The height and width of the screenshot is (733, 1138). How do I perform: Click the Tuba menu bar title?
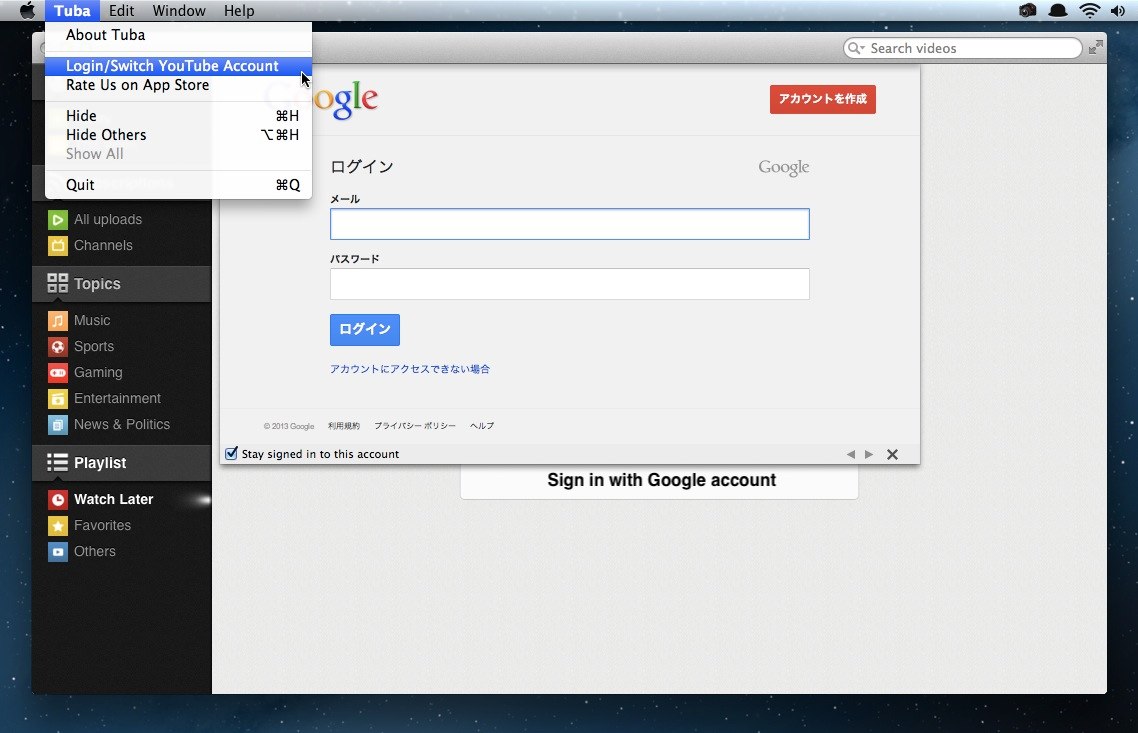[x=73, y=10]
